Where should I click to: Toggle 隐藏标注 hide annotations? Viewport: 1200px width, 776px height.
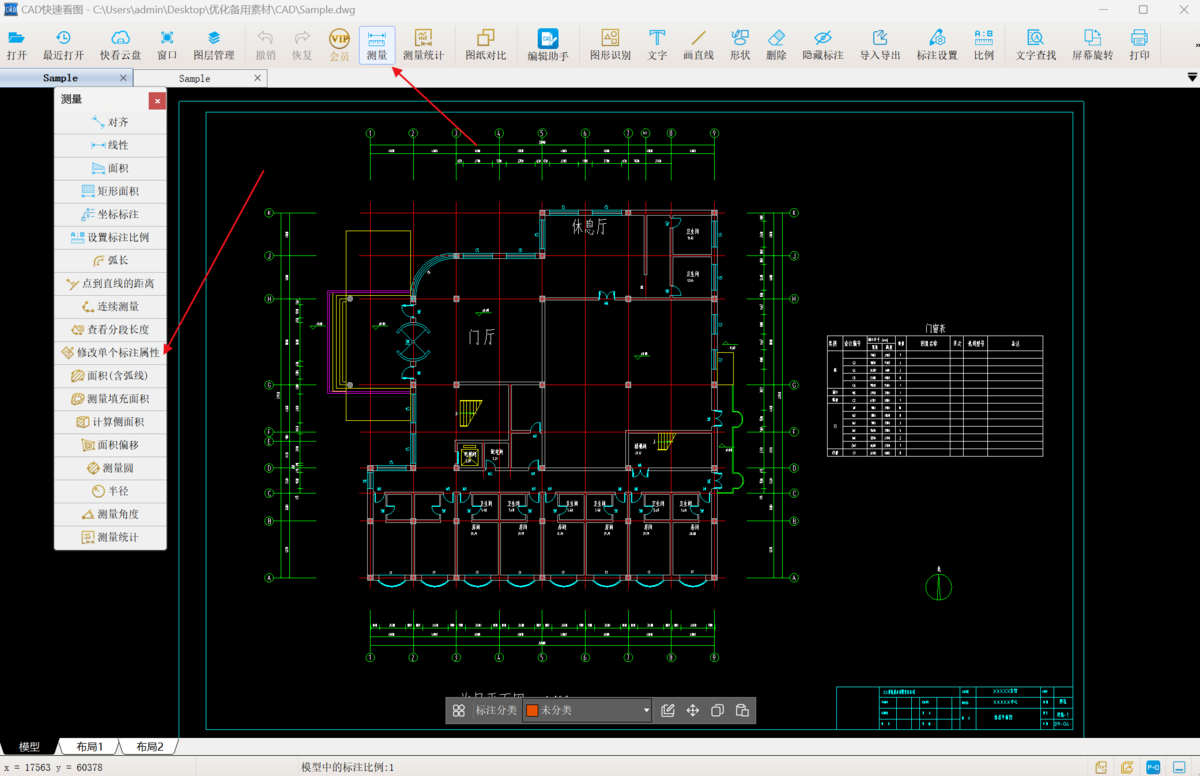click(x=823, y=45)
